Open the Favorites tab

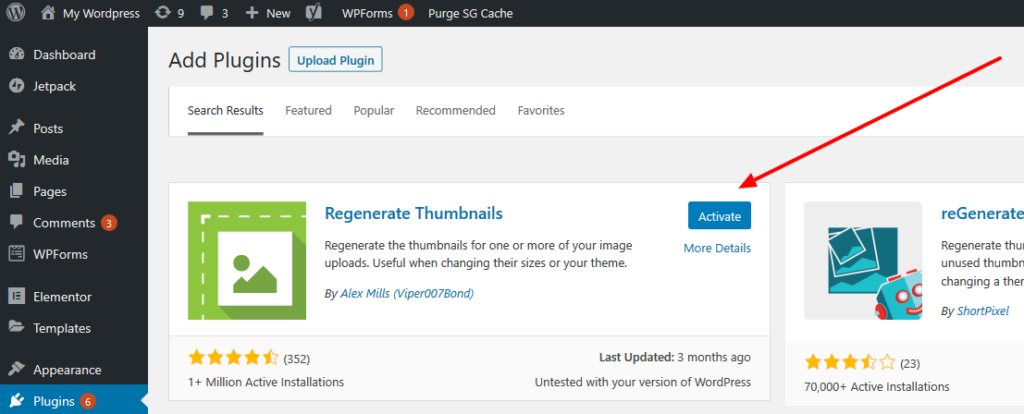(x=541, y=110)
